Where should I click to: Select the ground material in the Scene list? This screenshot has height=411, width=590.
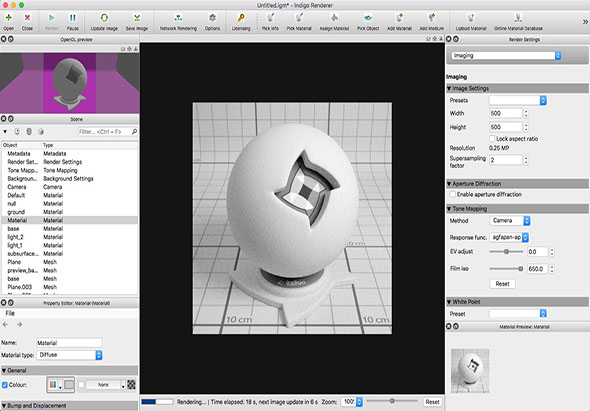point(70,212)
